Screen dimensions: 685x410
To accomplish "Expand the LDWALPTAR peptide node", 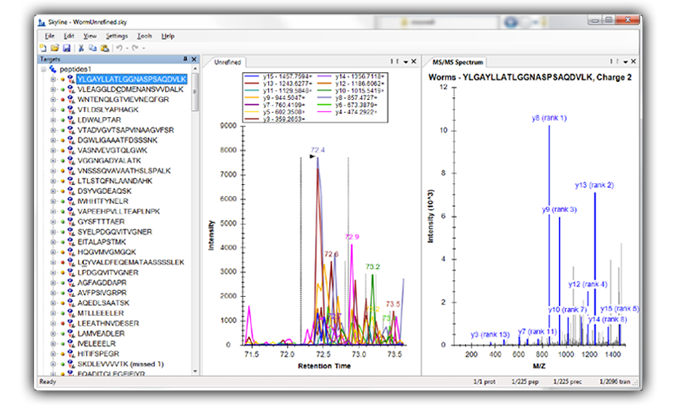I will [x=52, y=119].
